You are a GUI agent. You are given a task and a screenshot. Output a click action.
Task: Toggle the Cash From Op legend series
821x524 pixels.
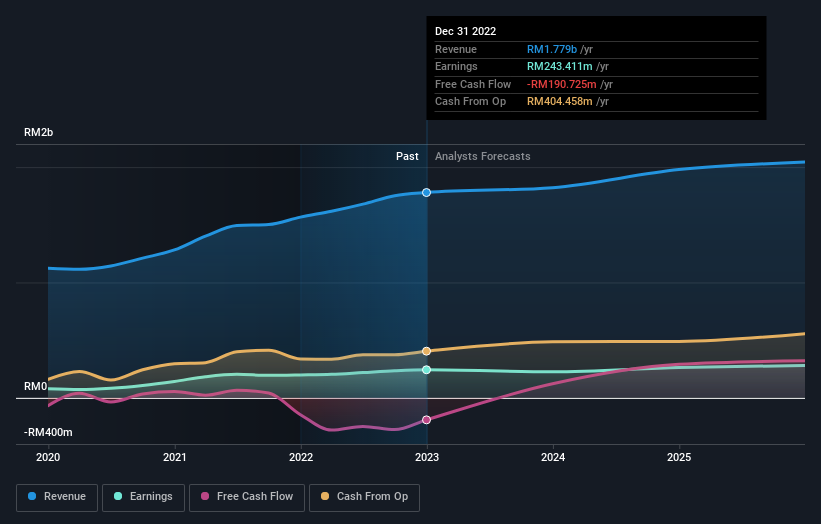click(x=364, y=497)
